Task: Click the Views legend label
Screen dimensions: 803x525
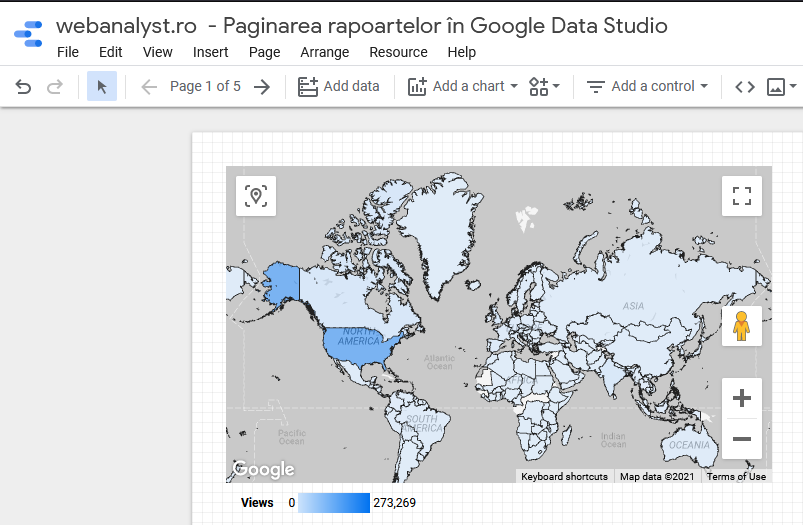Action: [257, 503]
